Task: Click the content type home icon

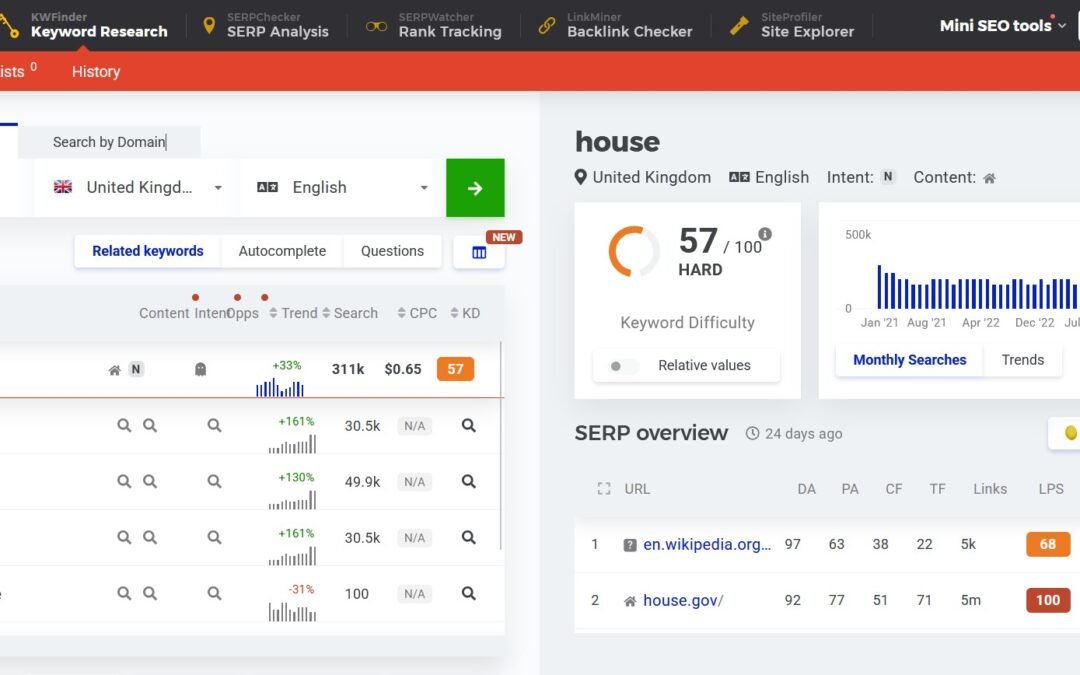Action: [x=988, y=177]
